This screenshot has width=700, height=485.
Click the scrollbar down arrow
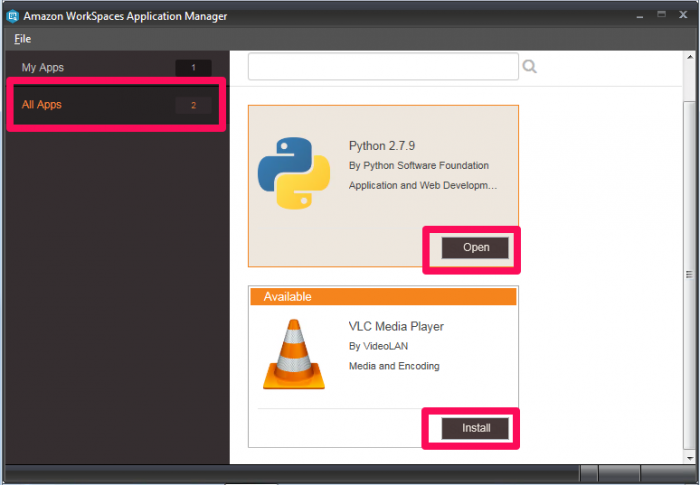point(690,458)
